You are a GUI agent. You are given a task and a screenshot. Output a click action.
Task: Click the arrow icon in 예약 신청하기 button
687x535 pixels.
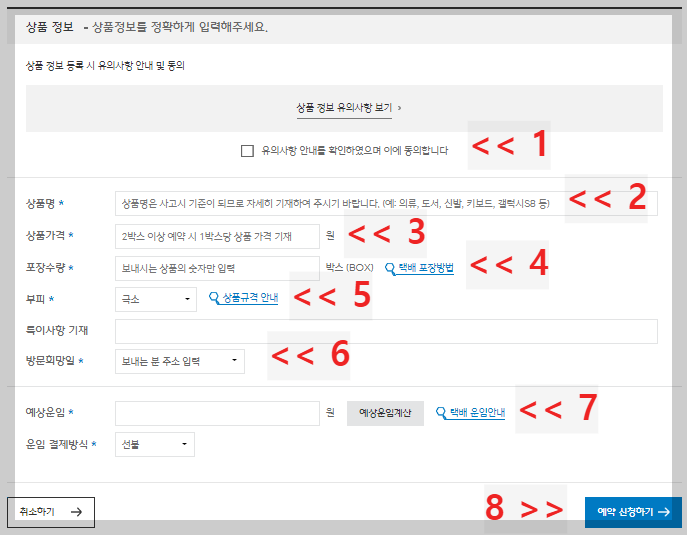664,512
